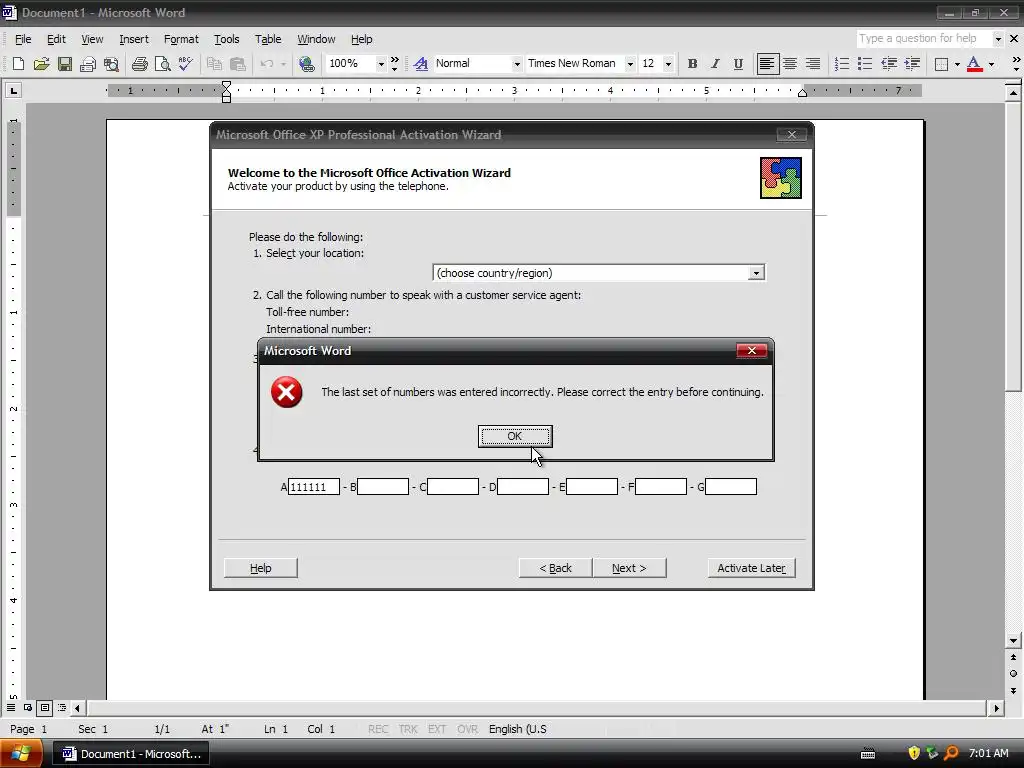Open the border style dropdown arrow

[957, 63]
